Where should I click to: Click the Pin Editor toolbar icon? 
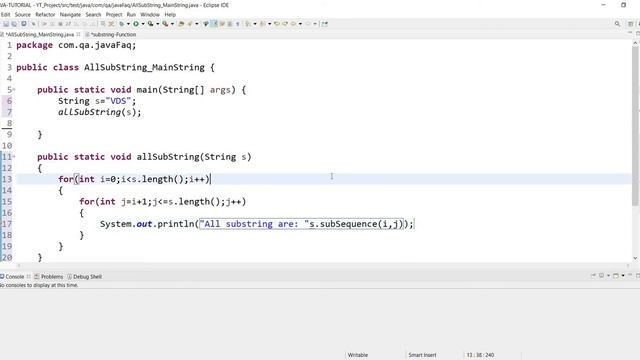pos(324,24)
